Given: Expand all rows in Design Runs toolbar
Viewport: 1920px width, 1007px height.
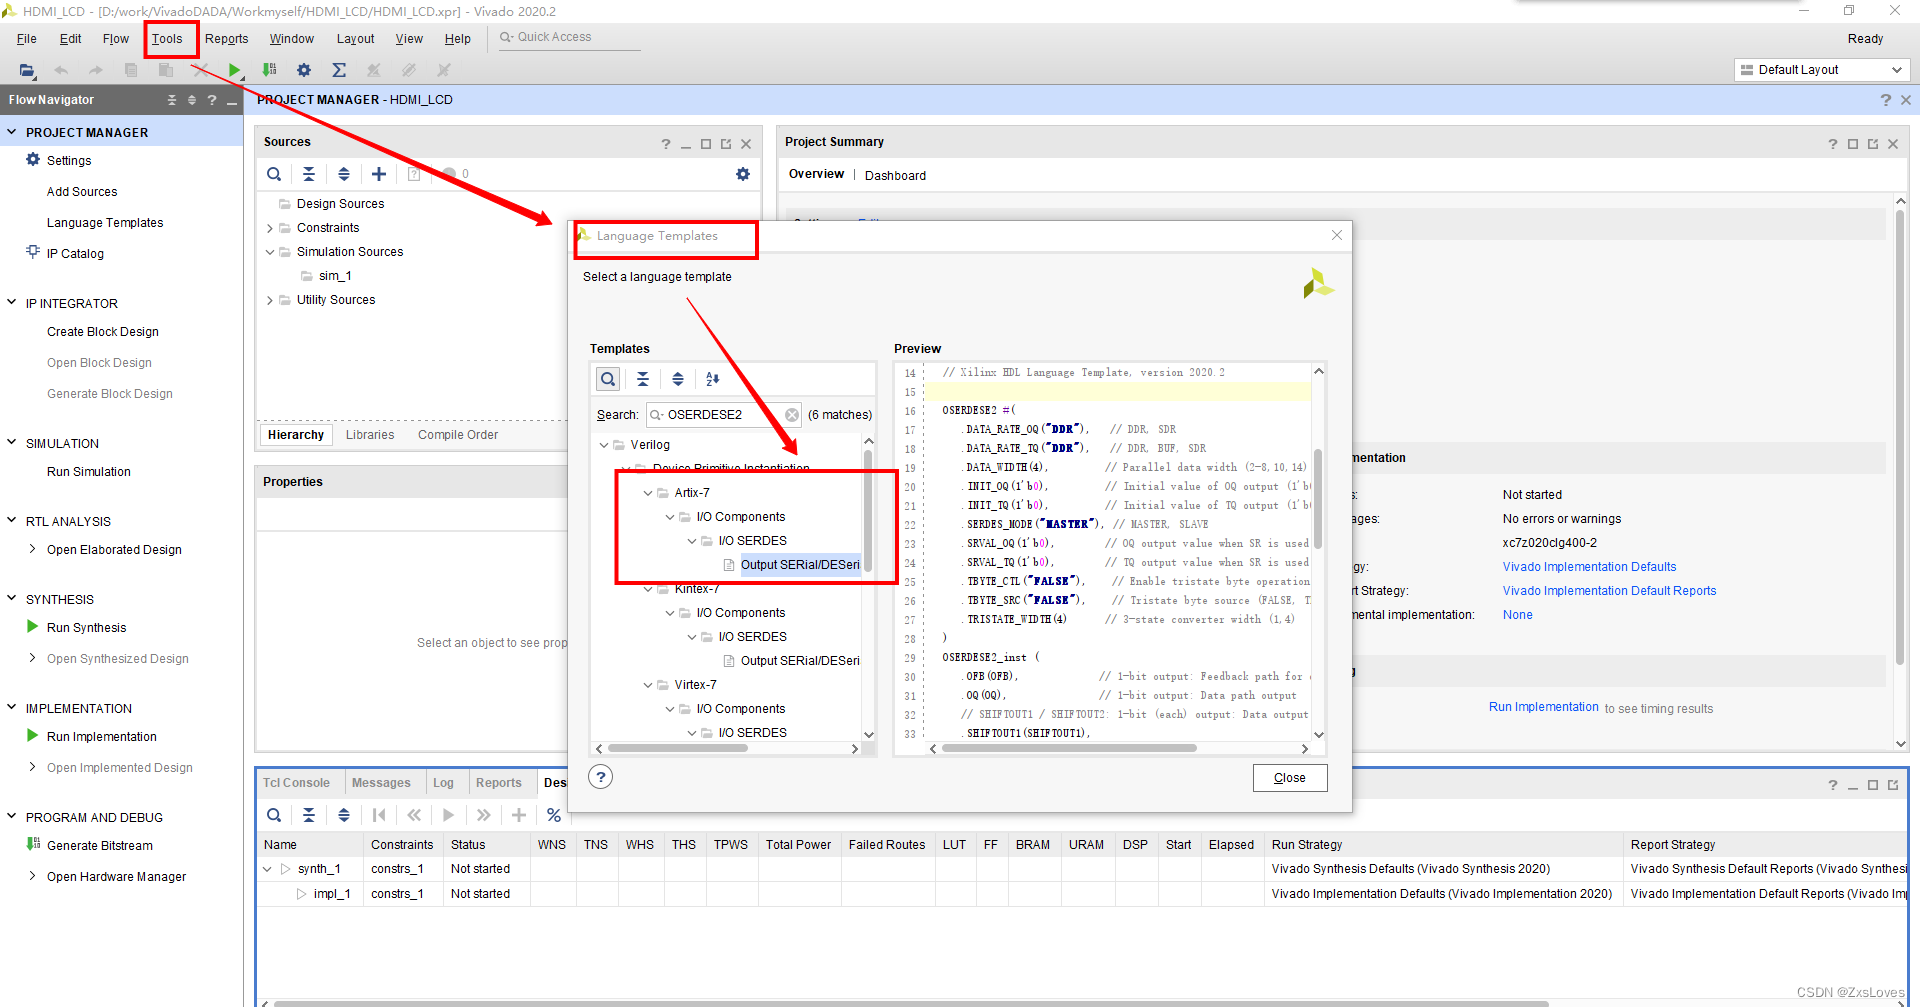Looking at the screenshot, I should click(x=344, y=815).
